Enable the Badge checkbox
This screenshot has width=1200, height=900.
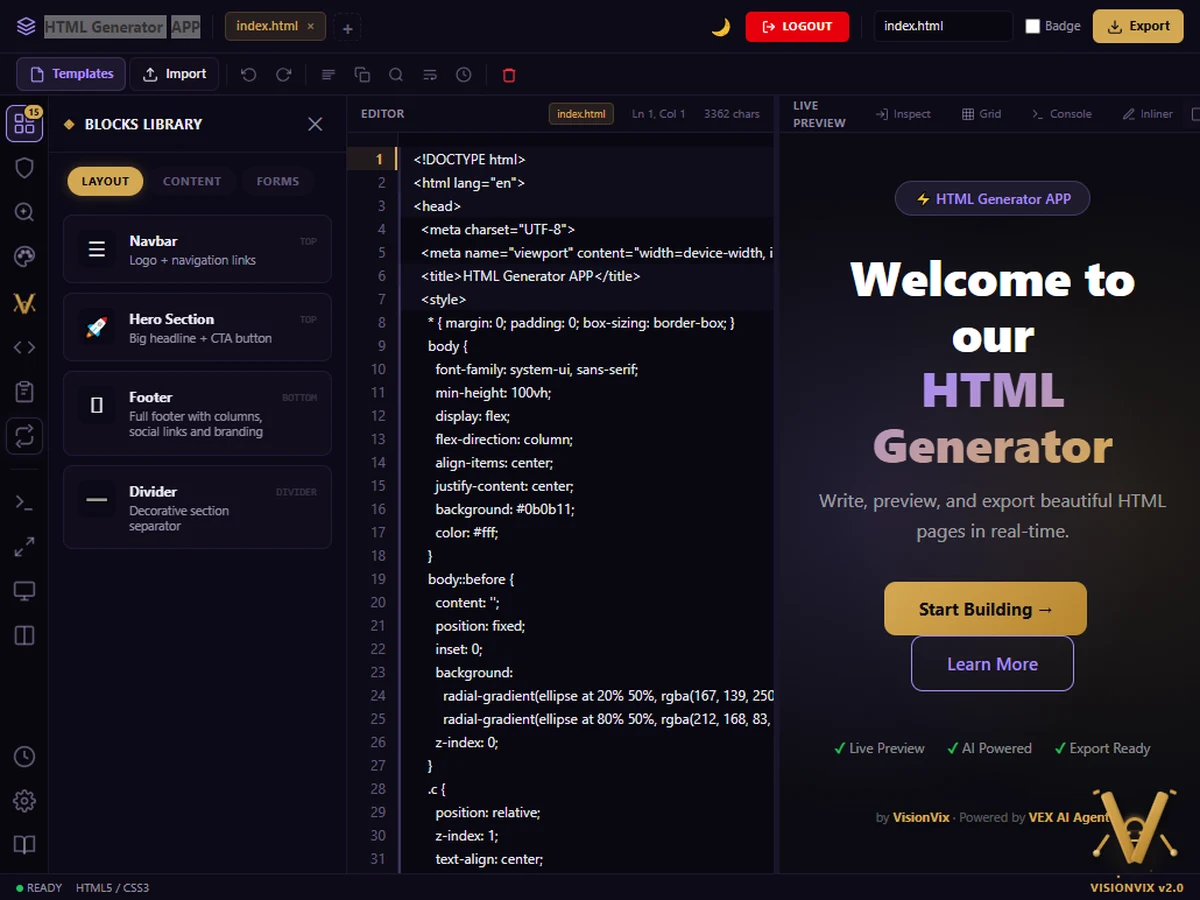pos(1033,27)
